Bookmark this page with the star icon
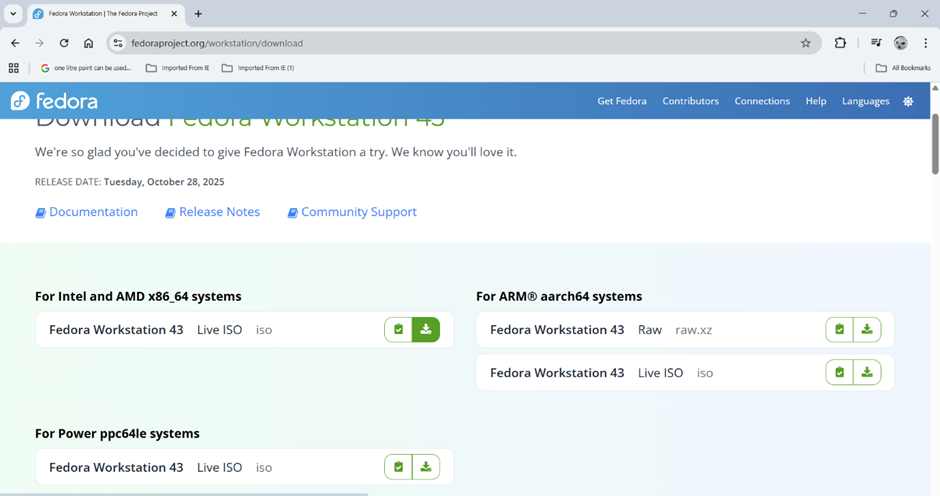The image size is (940, 496). (x=805, y=43)
